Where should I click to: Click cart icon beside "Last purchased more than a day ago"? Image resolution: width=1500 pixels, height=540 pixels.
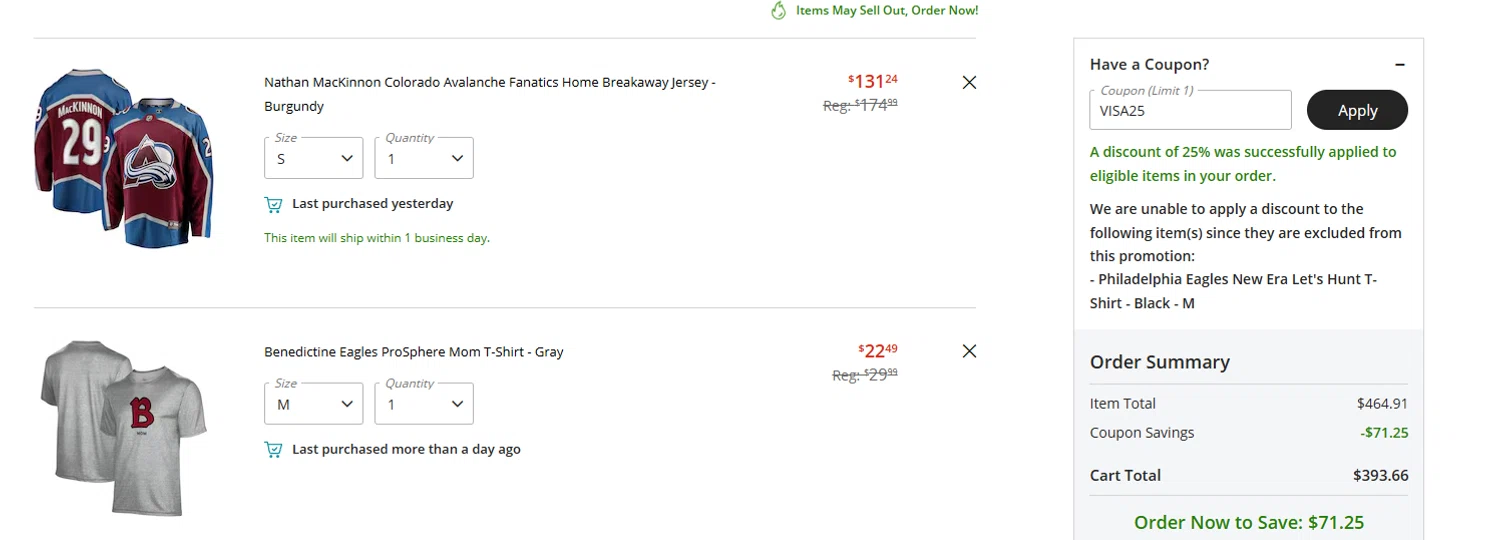(x=273, y=450)
